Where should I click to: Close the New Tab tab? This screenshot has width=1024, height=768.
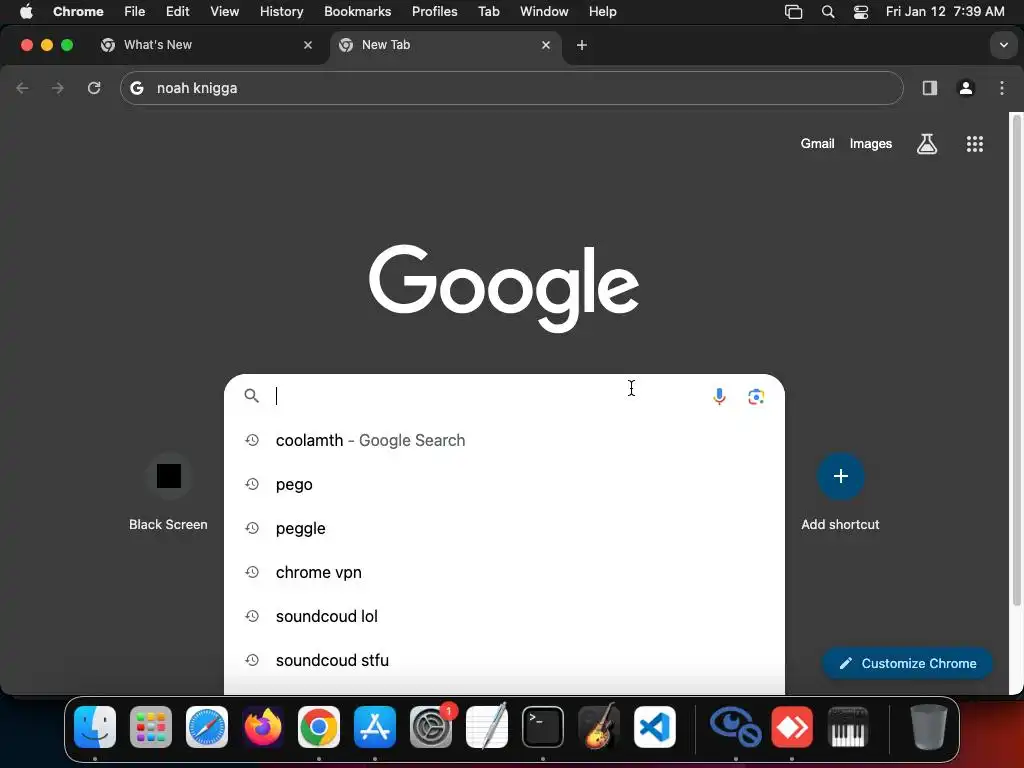(546, 45)
